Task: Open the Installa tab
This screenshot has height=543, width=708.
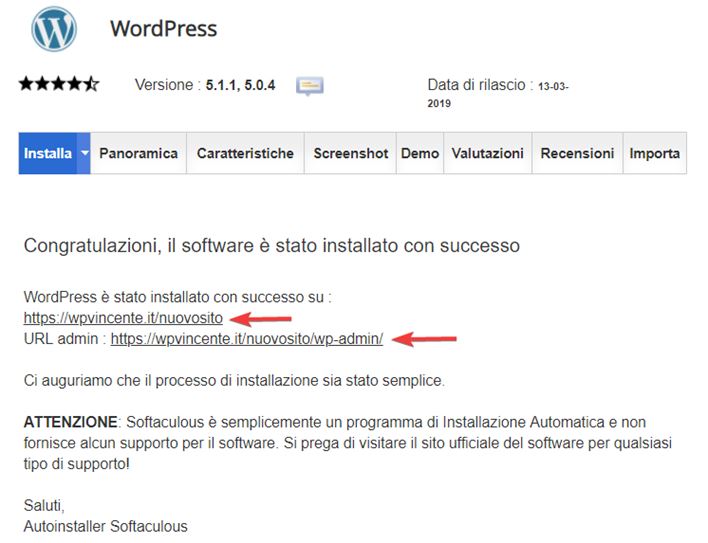Action: coord(47,153)
